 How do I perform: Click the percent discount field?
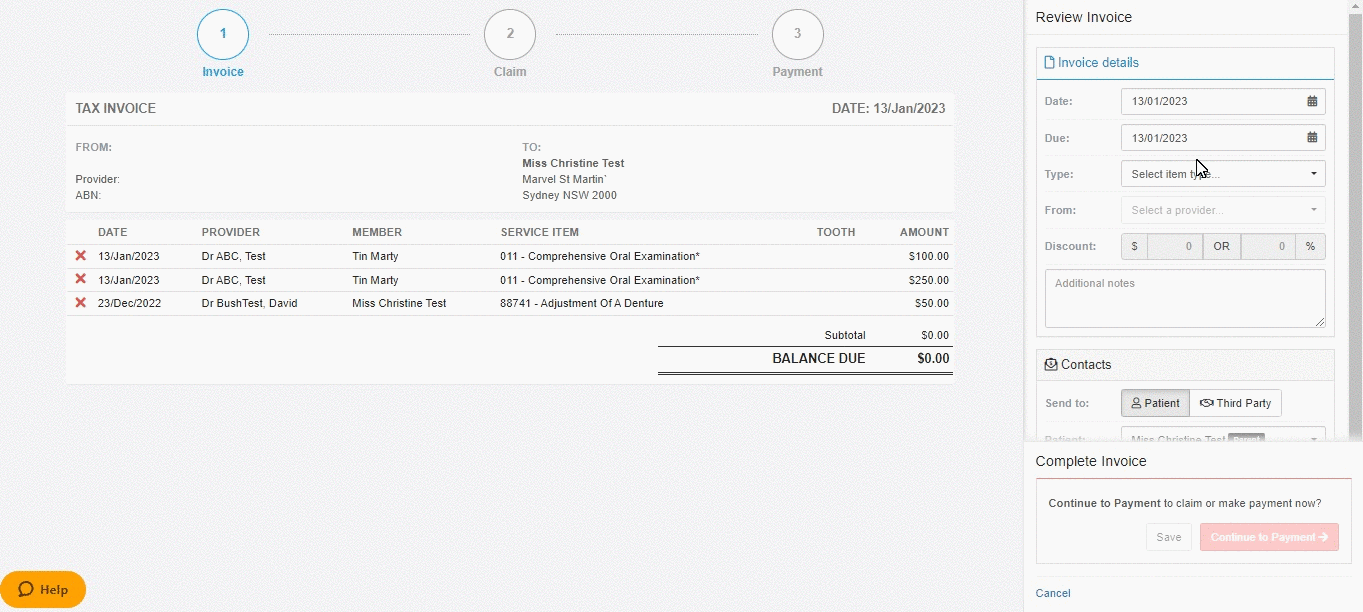(x=1268, y=246)
